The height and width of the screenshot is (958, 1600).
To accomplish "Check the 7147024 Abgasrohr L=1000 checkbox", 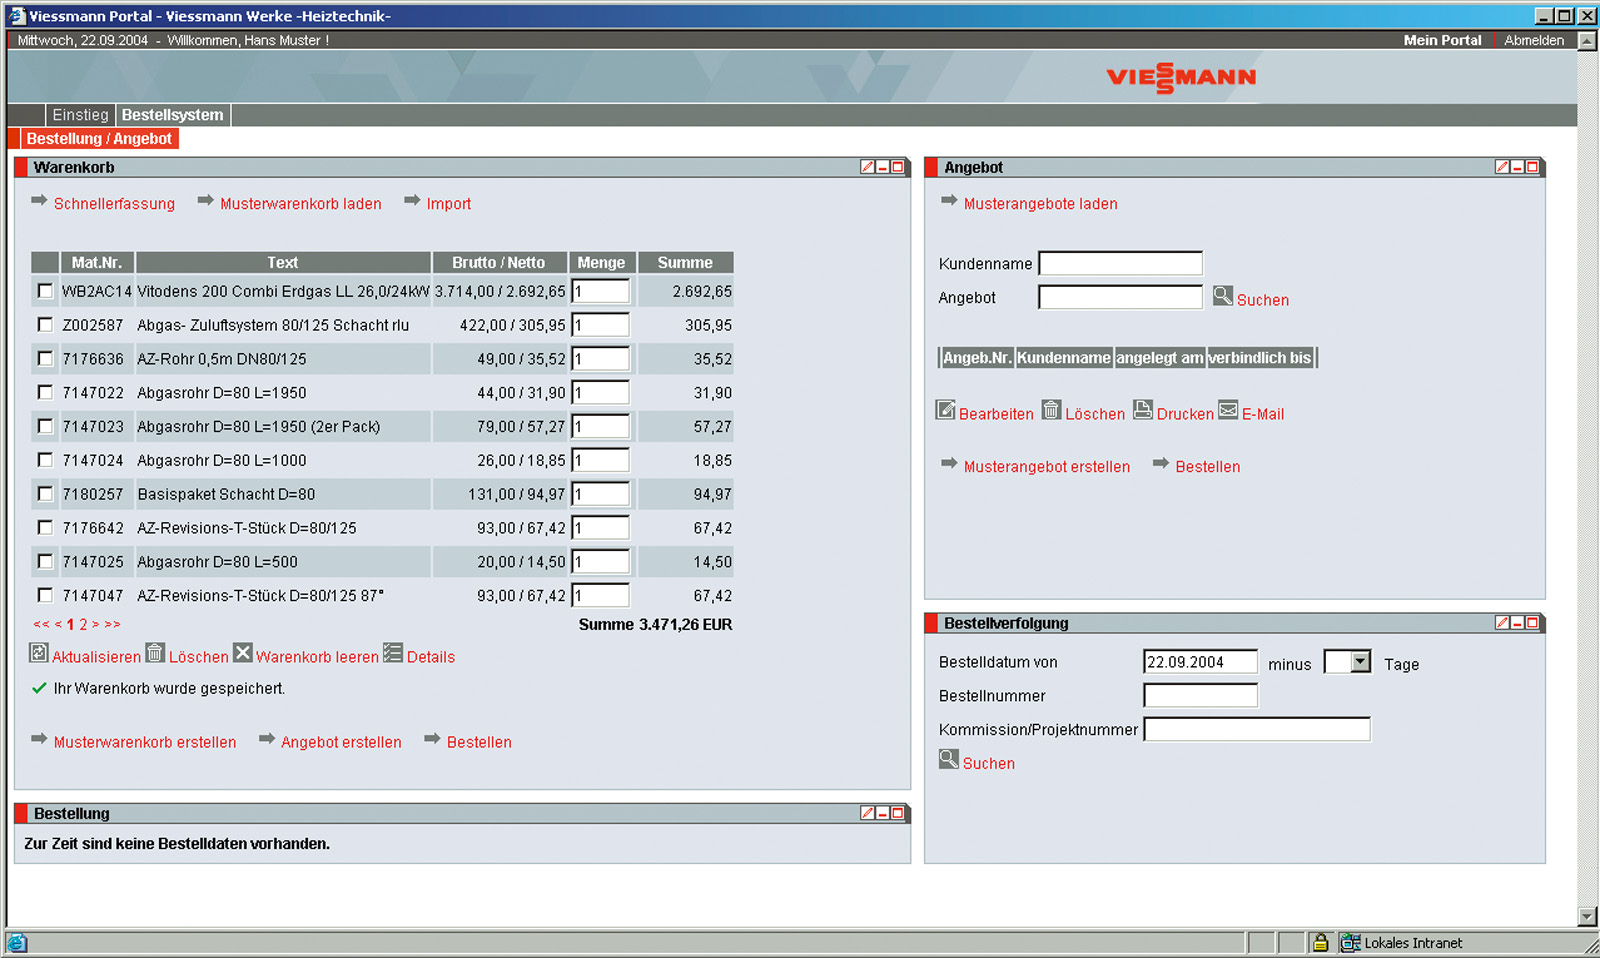I will 45,460.
